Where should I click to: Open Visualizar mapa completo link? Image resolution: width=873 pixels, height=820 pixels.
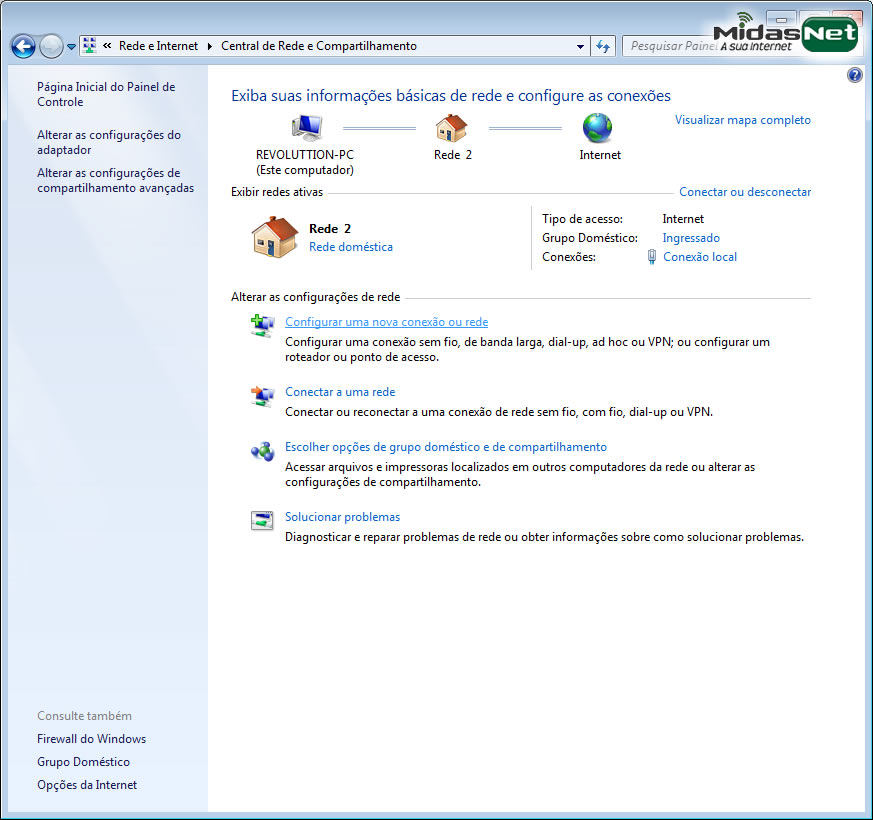pyautogui.click(x=742, y=120)
